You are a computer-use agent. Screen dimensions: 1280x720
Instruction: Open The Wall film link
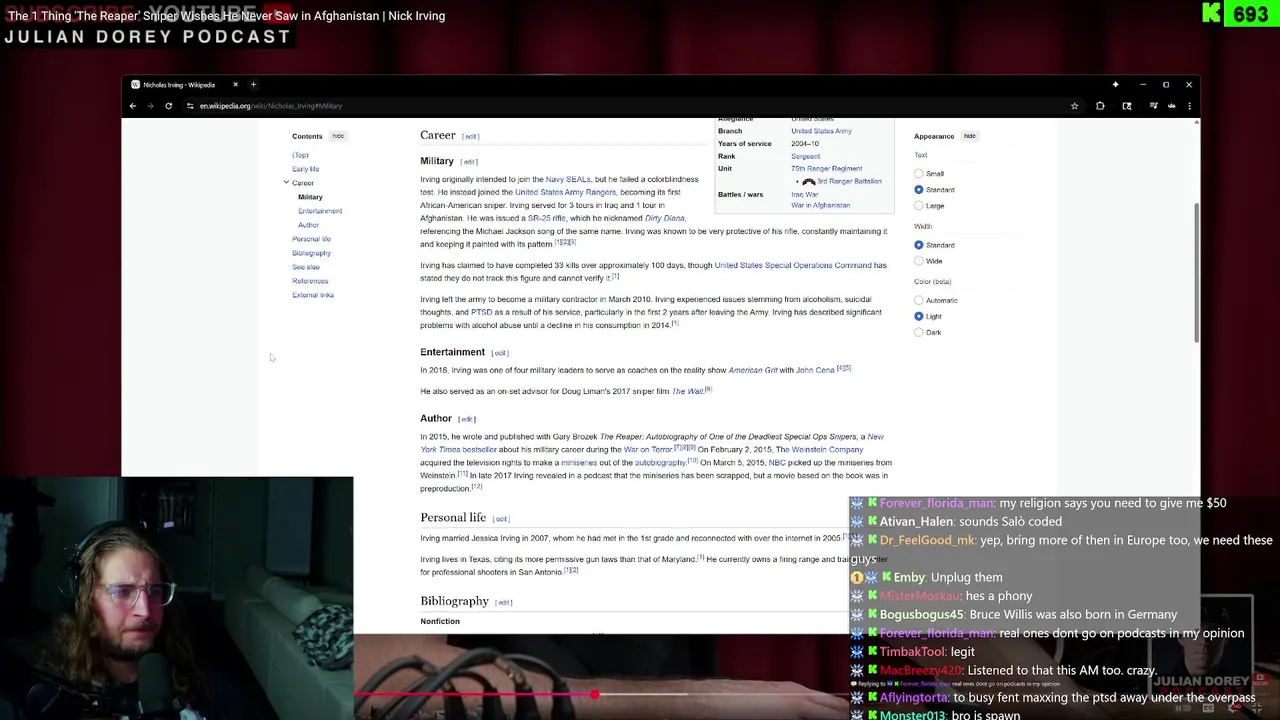pyautogui.click(x=687, y=392)
